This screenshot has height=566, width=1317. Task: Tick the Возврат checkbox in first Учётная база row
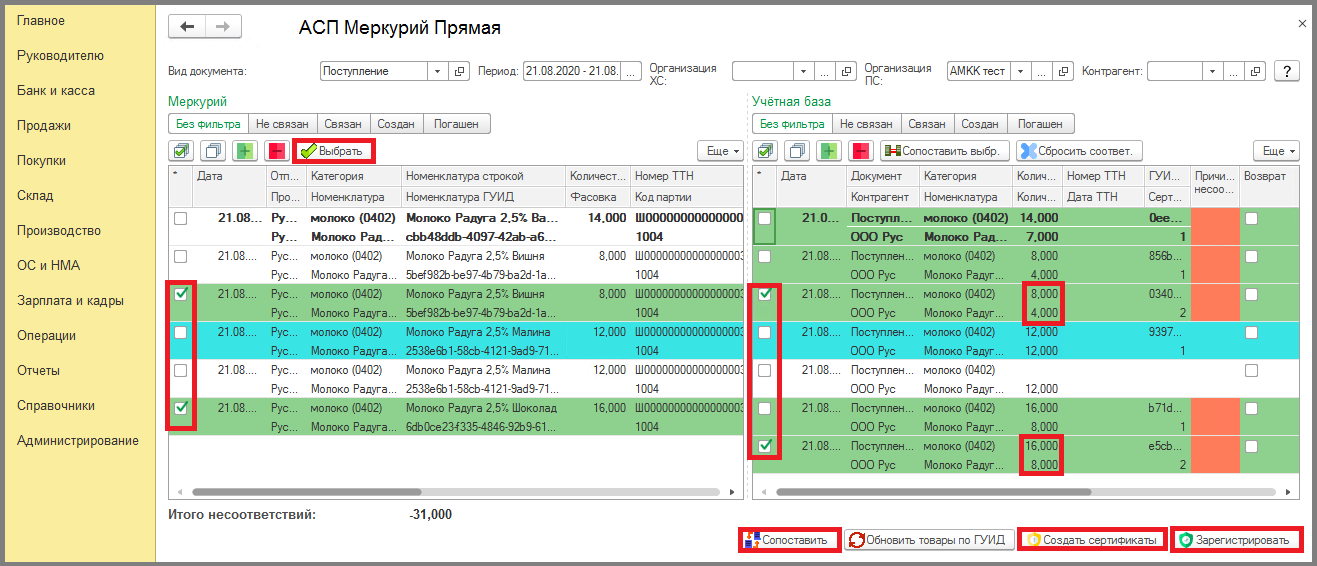point(1251,218)
